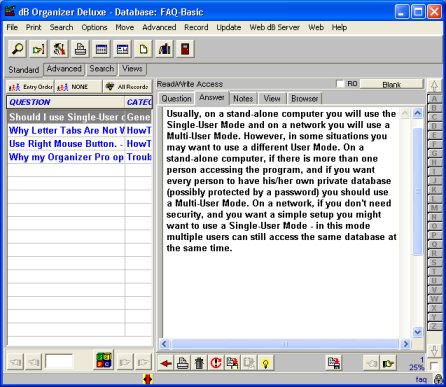Switch to the Views toolbar tab
Viewport: 446px width, 387px height.
click(132, 69)
